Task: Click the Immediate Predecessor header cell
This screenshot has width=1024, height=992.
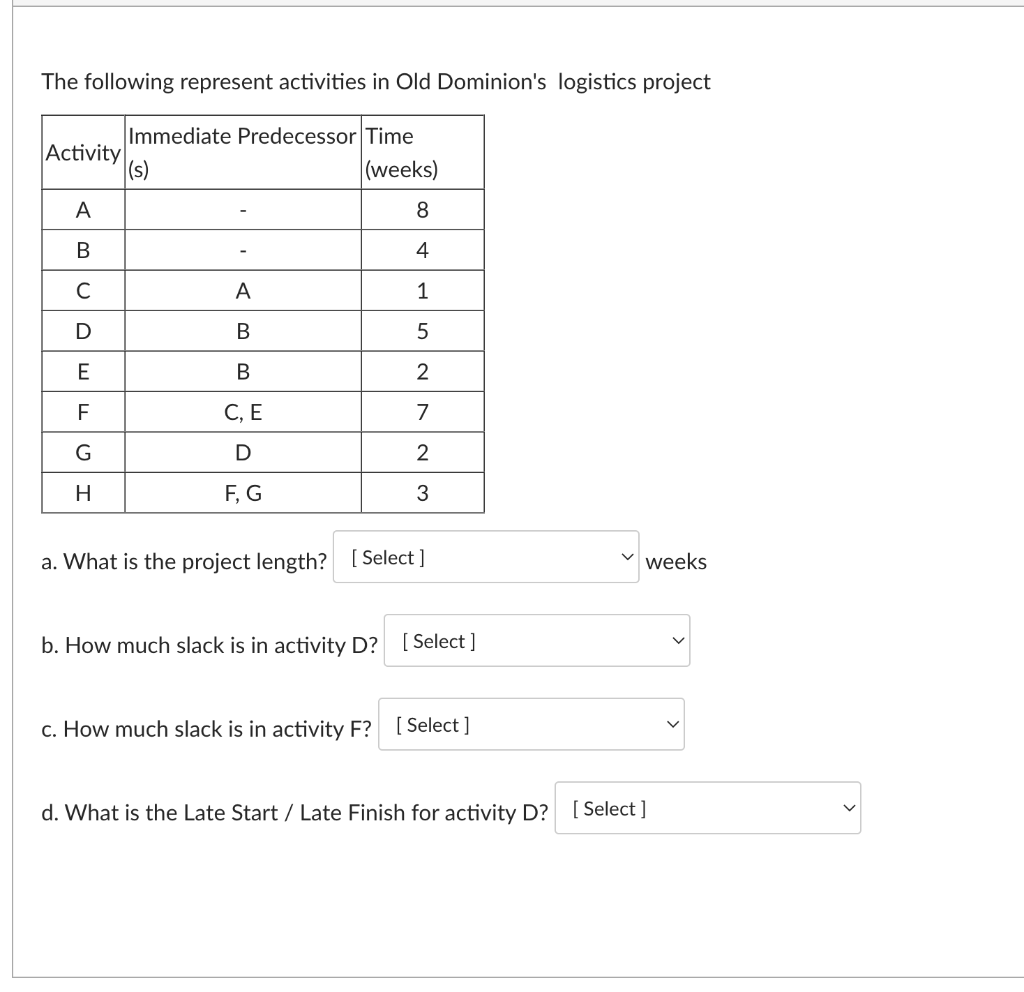Action: pos(241,151)
